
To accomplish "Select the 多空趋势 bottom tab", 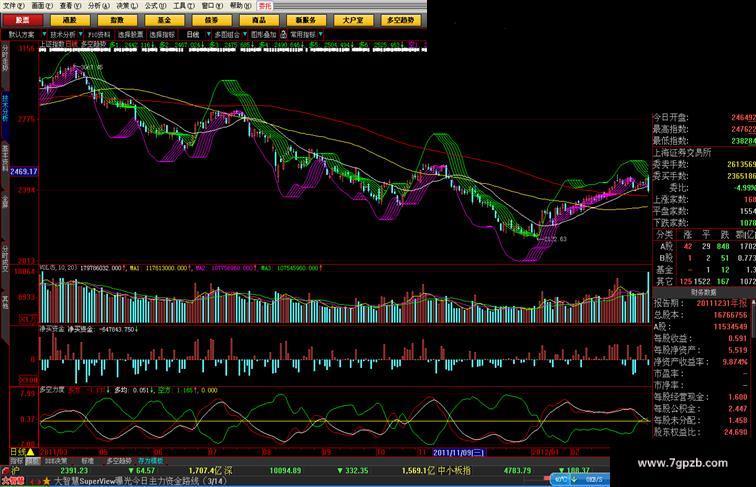I will coord(119,461).
